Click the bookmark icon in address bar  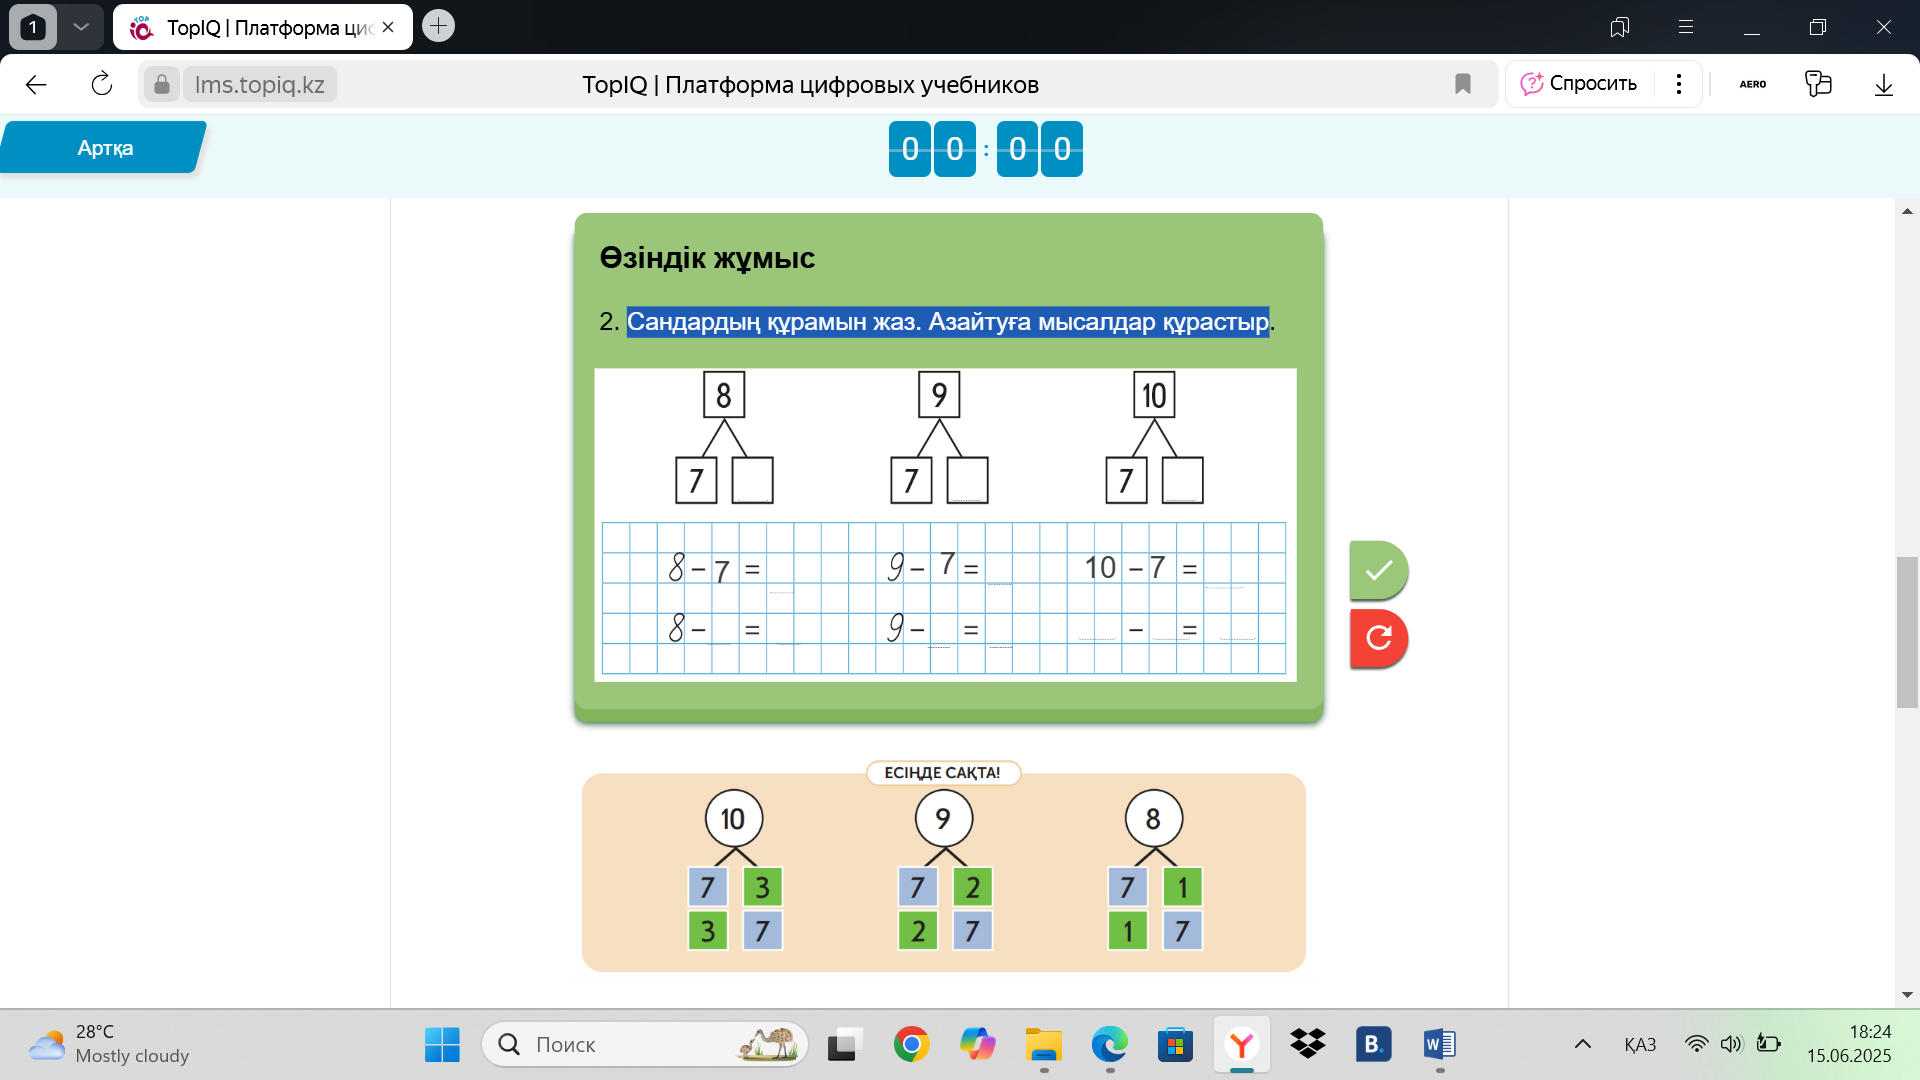click(1462, 84)
